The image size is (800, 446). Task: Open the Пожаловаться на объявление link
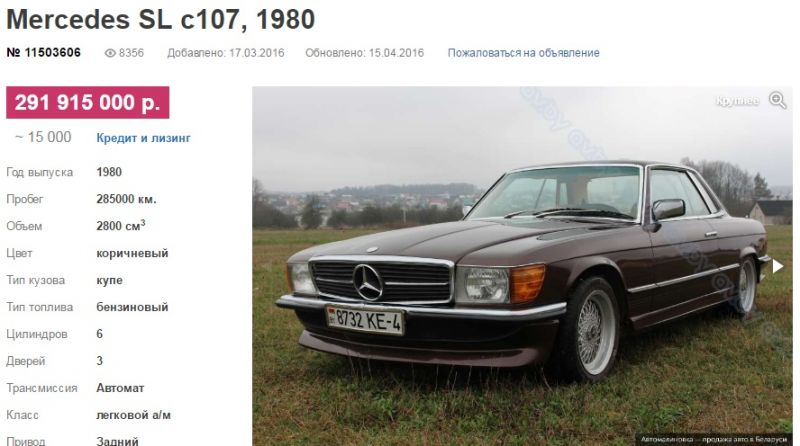[523, 53]
